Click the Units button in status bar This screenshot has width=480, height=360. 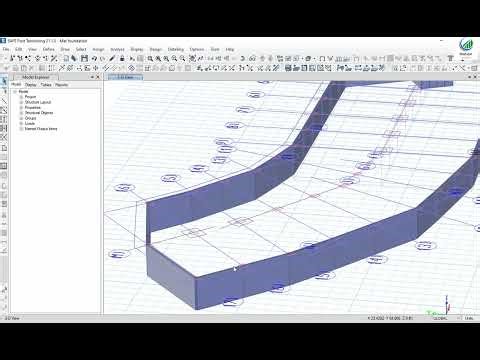coord(469,318)
